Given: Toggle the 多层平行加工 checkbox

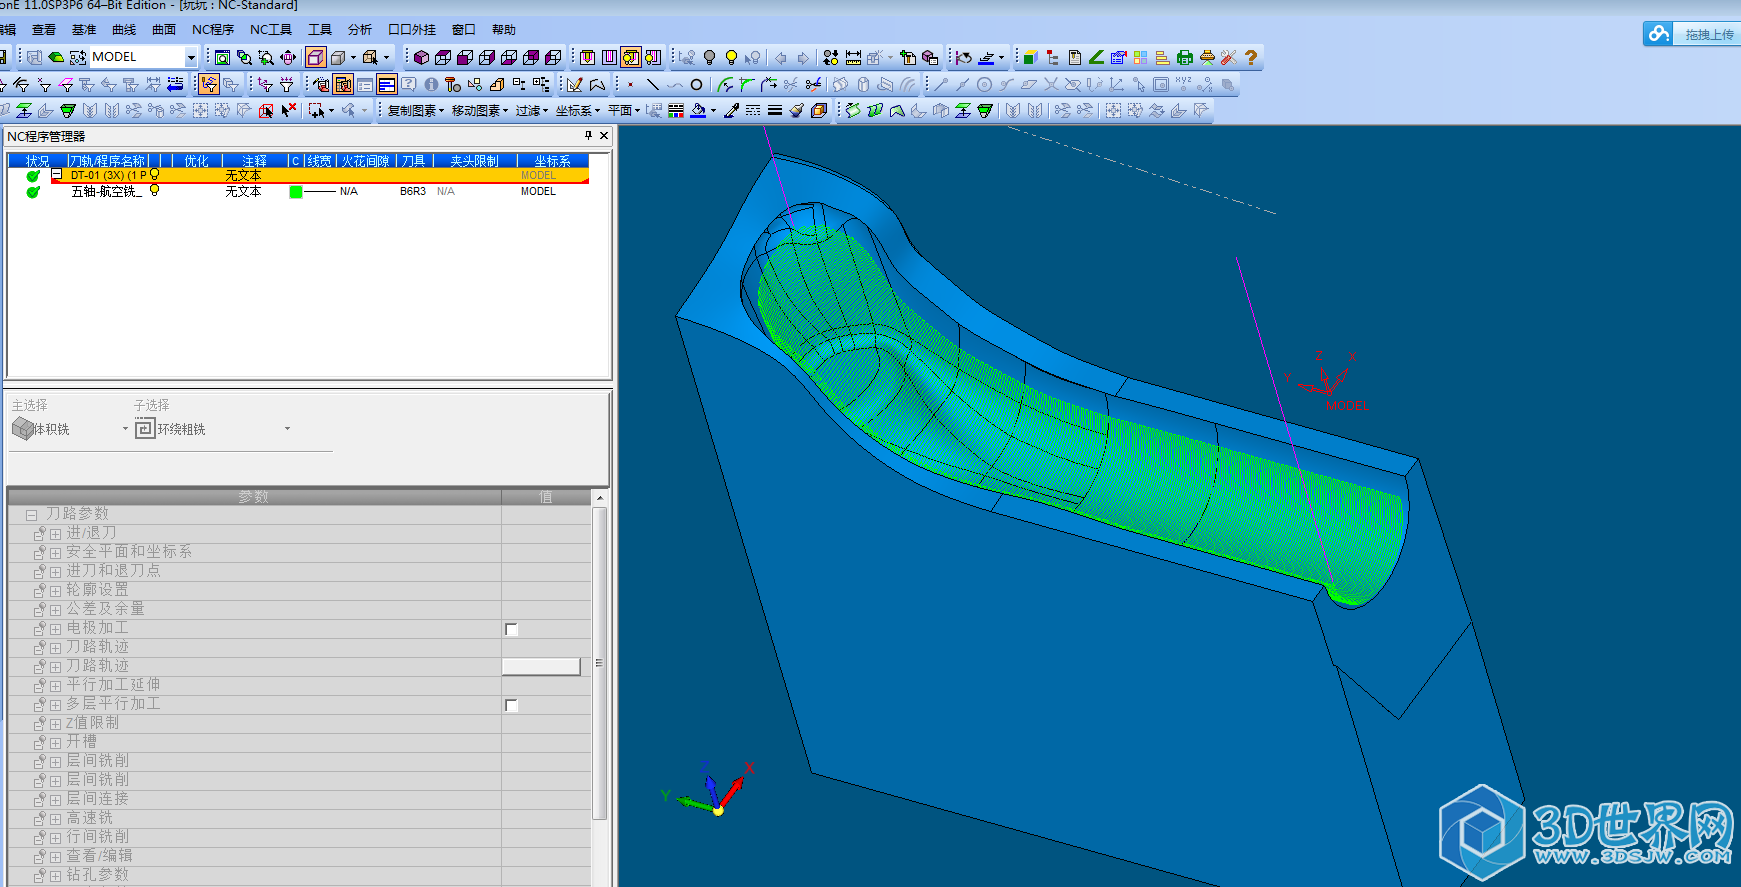Looking at the screenshot, I should tap(511, 705).
